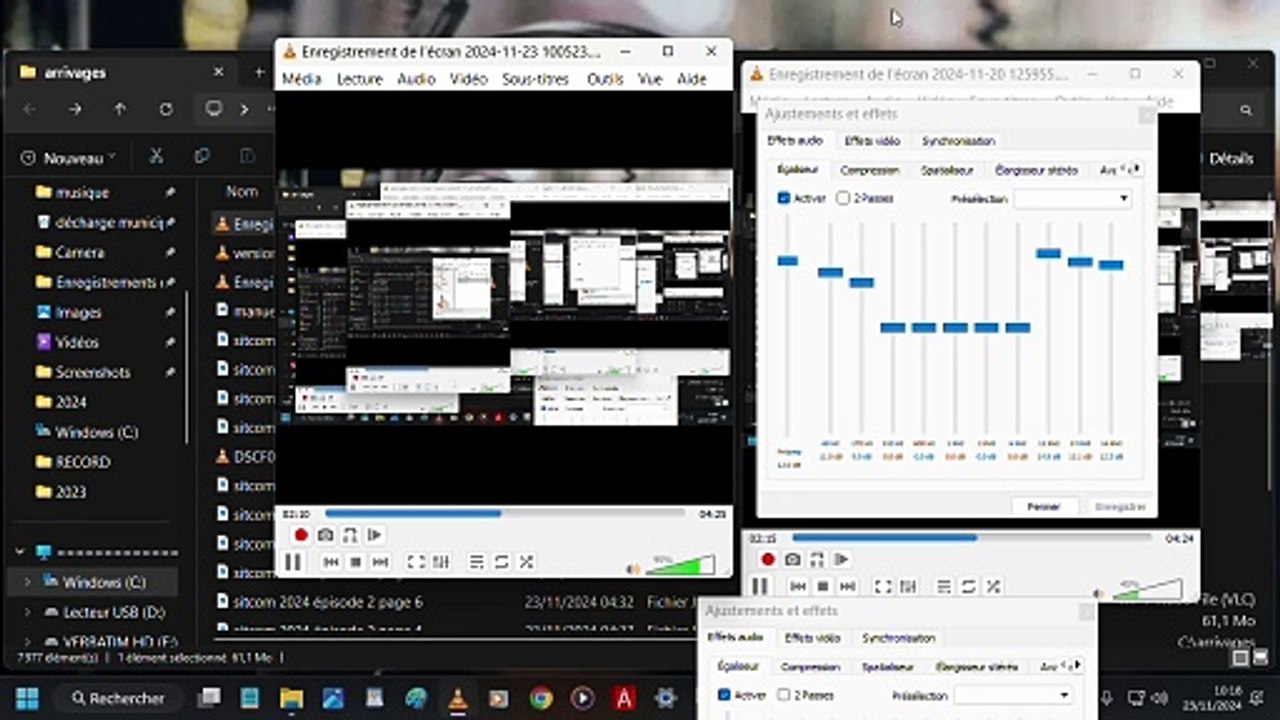
Task: Skip to next media in the 2024-11-20 VLC window
Action: point(847,586)
